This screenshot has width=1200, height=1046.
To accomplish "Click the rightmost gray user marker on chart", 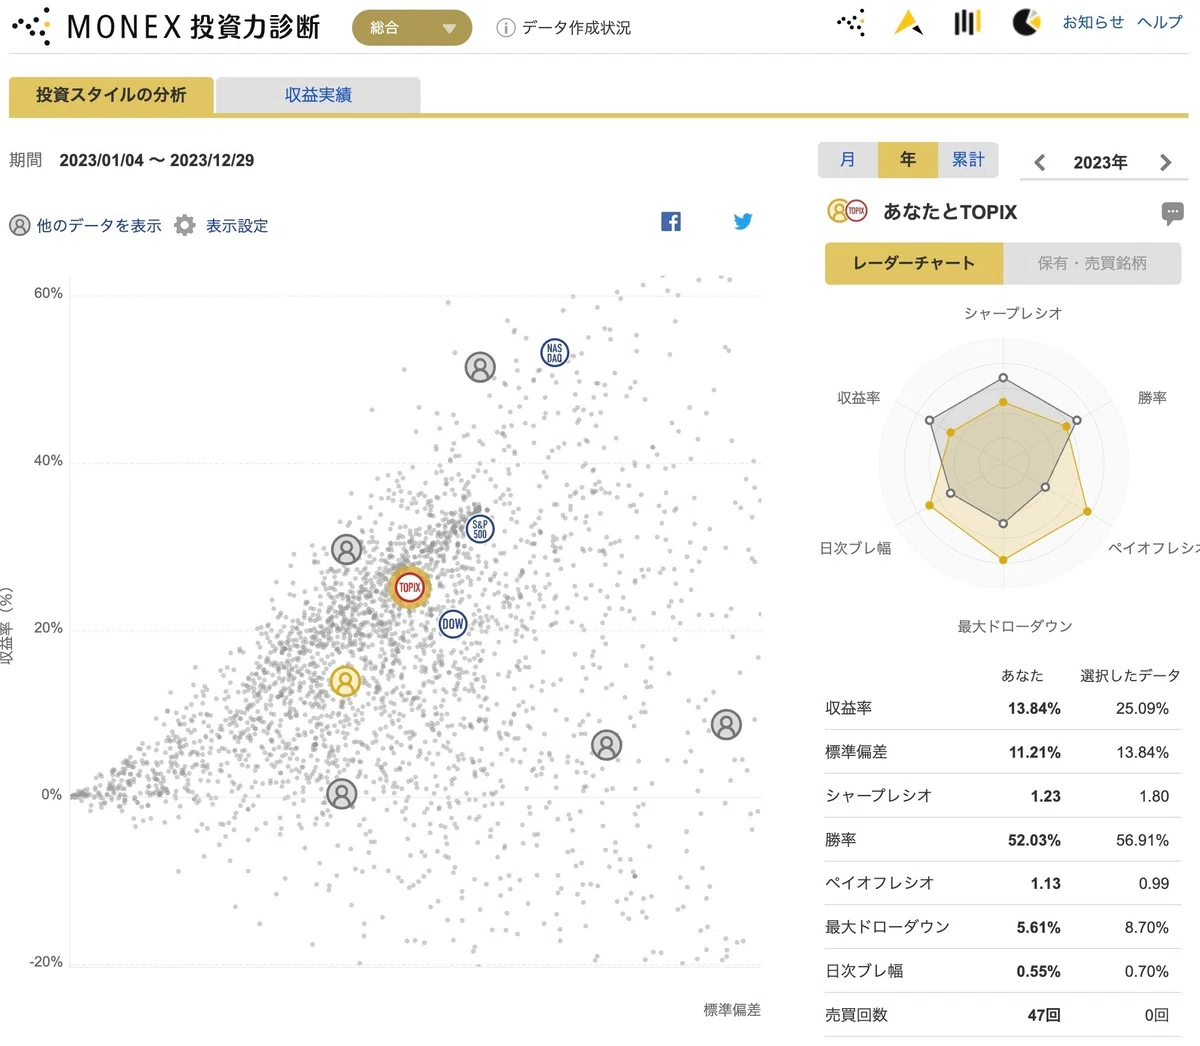I will (726, 725).
